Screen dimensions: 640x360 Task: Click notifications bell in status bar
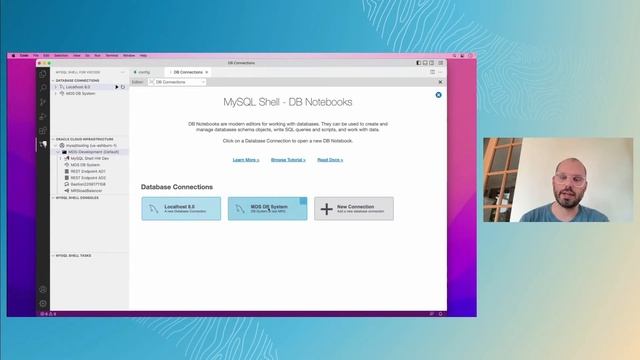(440, 314)
